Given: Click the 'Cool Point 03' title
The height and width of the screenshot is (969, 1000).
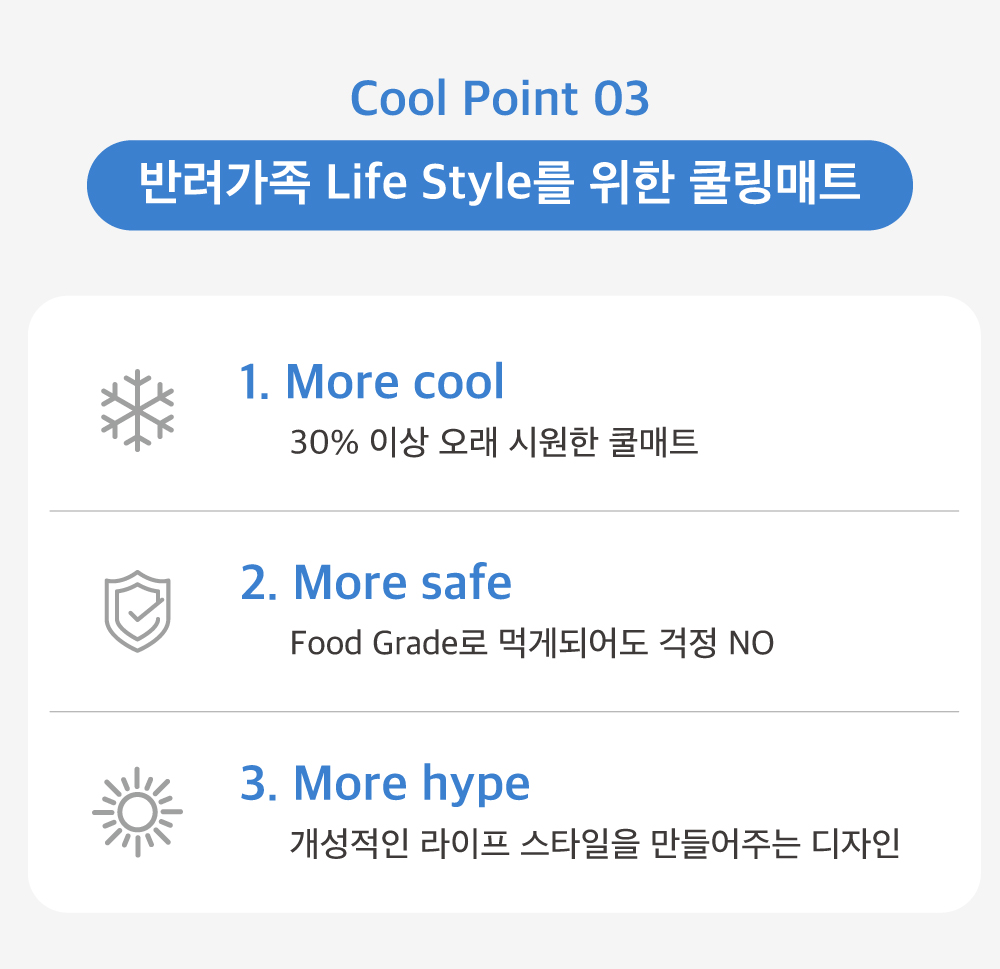Looking at the screenshot, I should point(499,98).
